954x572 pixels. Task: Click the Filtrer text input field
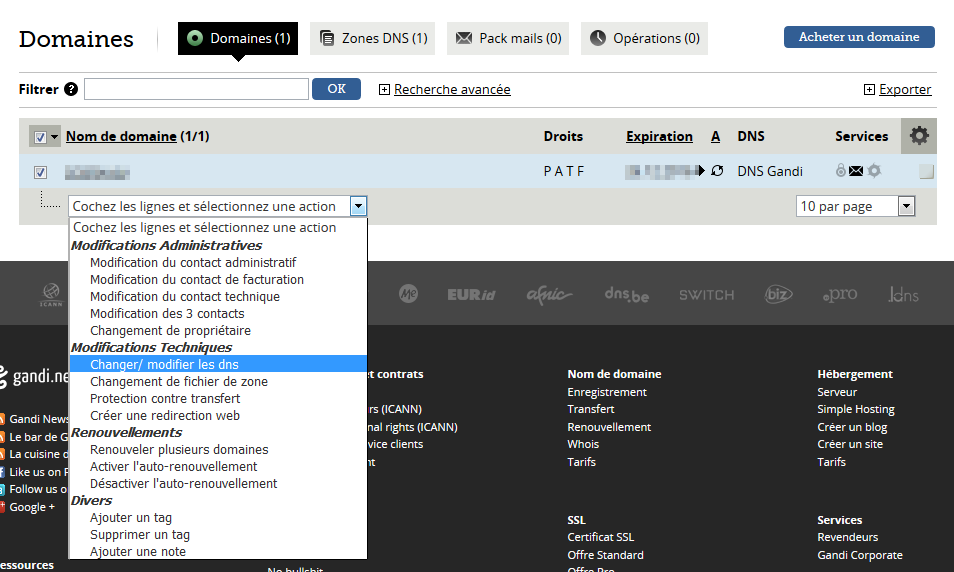coord(196,89)
